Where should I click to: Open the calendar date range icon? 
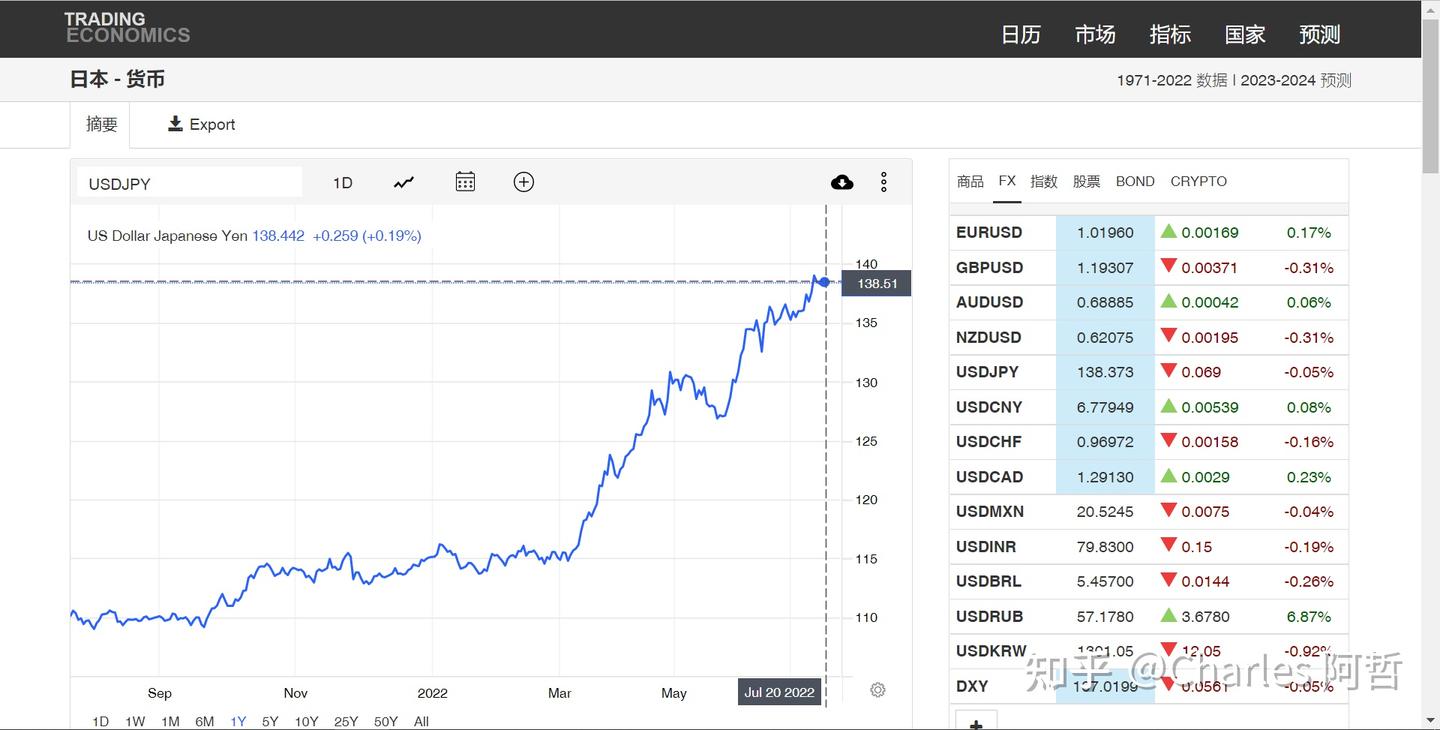pos(465,182)
